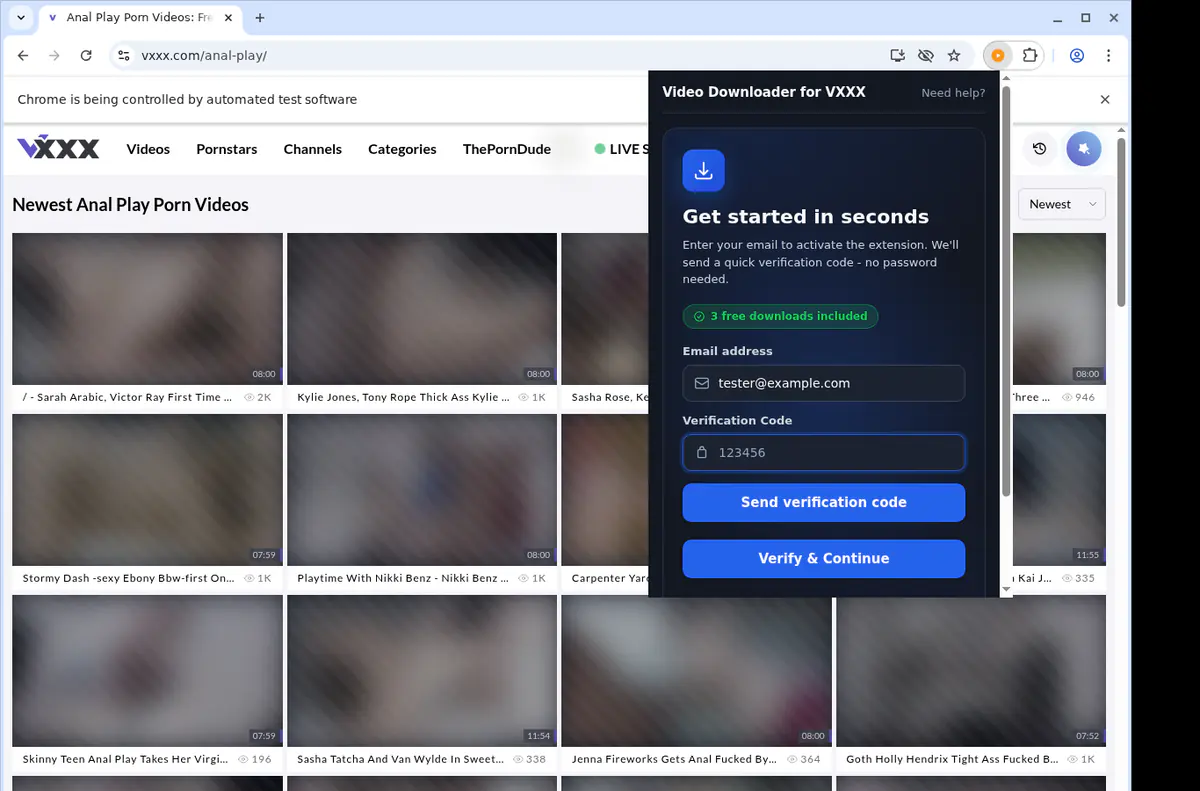Click the 07:52 duration badge
Screen dimensions: 1200x791
coord(1087,736)
